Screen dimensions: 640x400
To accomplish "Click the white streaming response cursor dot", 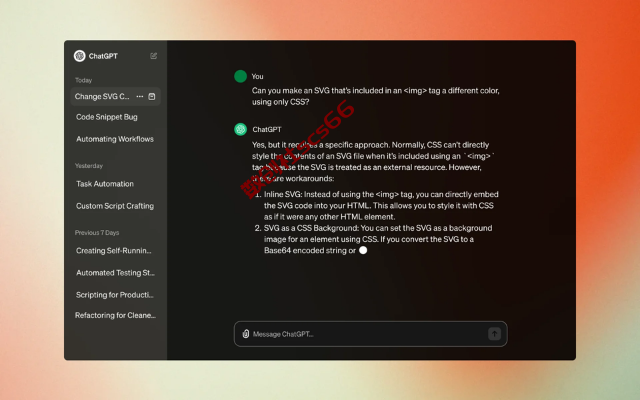I will [363, 250].
